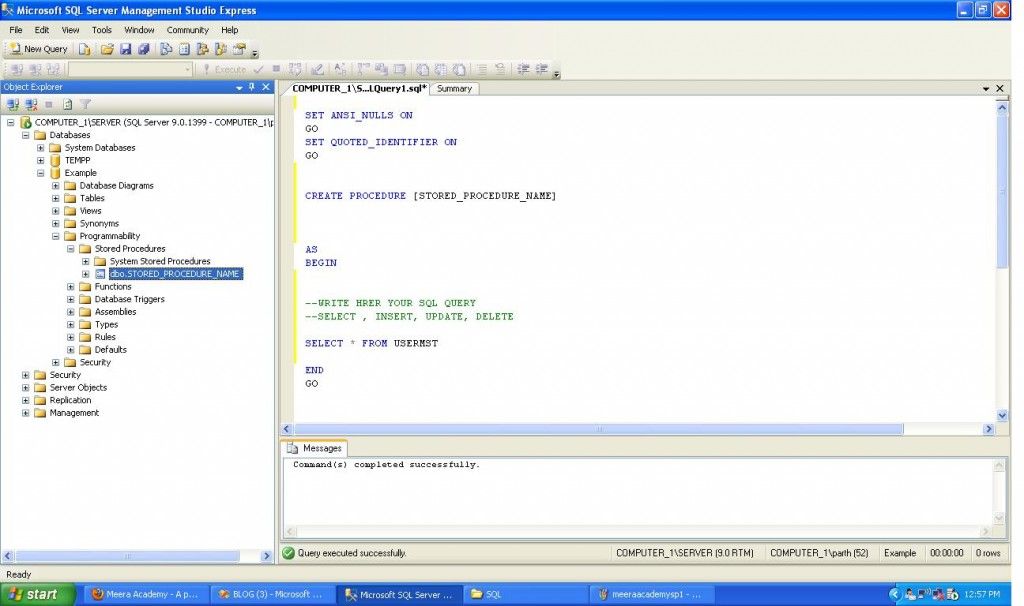The height and width of the screenshot is (606, 1024).
Task: Expand the TEMPP database node
Action: click(x=40, y=160)
